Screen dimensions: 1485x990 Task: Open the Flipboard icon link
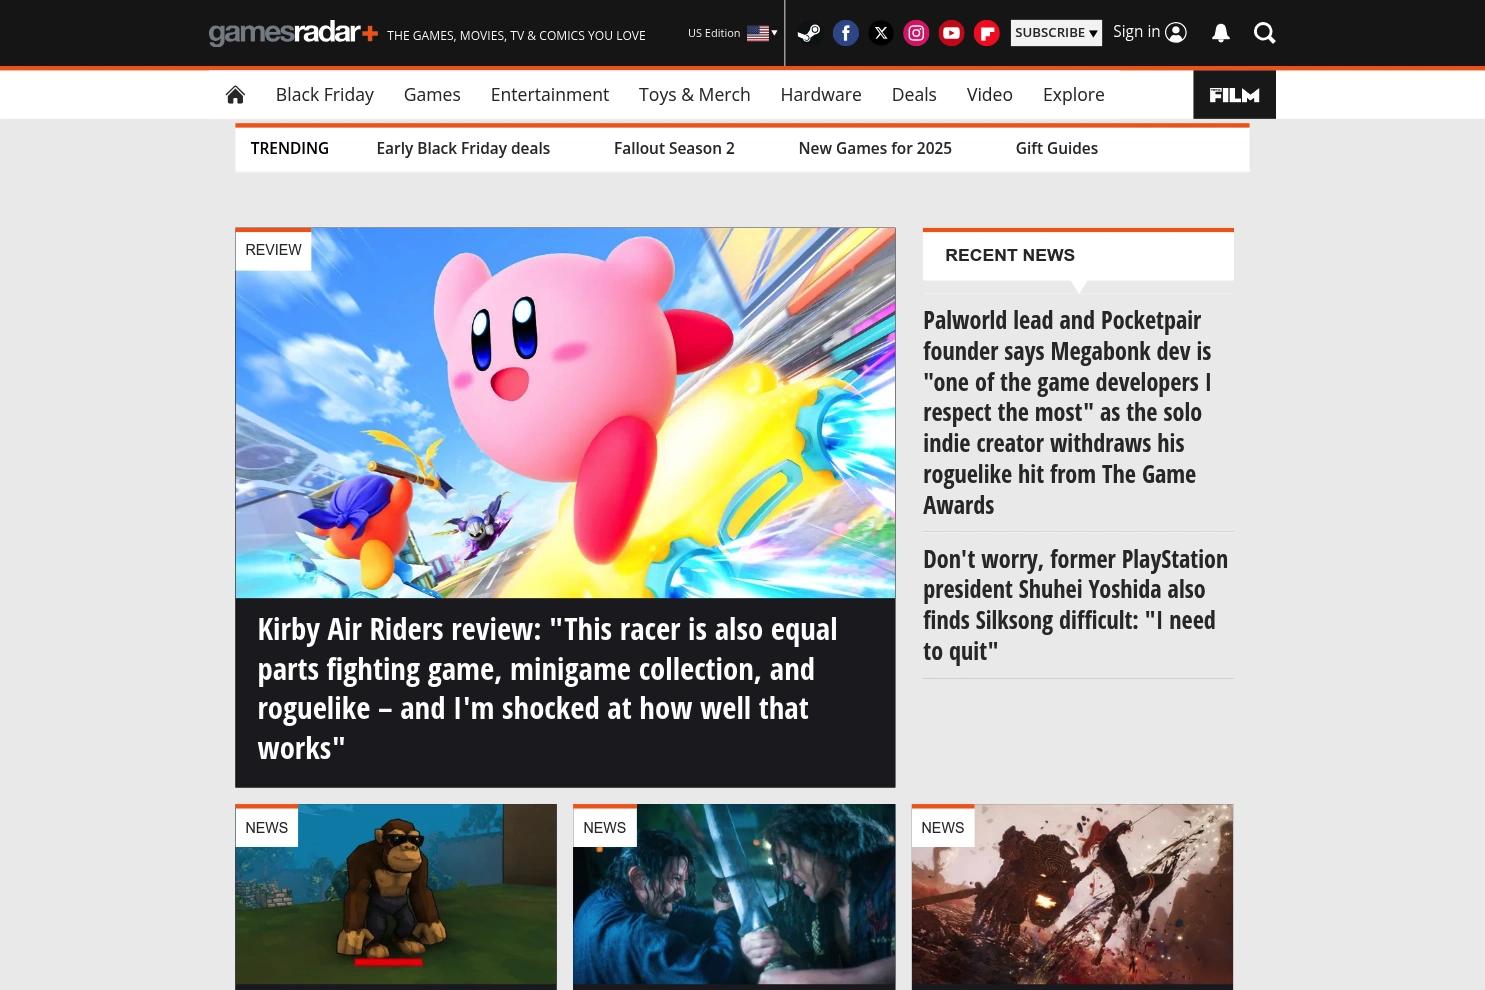pos(987,33)
